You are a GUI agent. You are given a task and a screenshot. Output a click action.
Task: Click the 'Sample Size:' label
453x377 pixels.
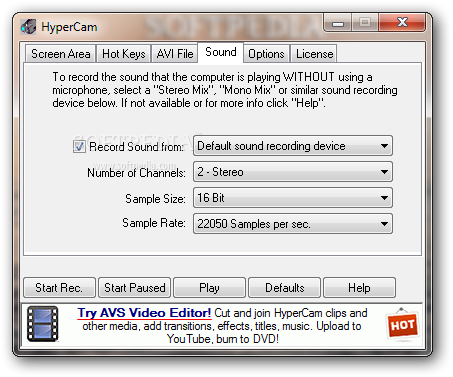pos(155,199)
